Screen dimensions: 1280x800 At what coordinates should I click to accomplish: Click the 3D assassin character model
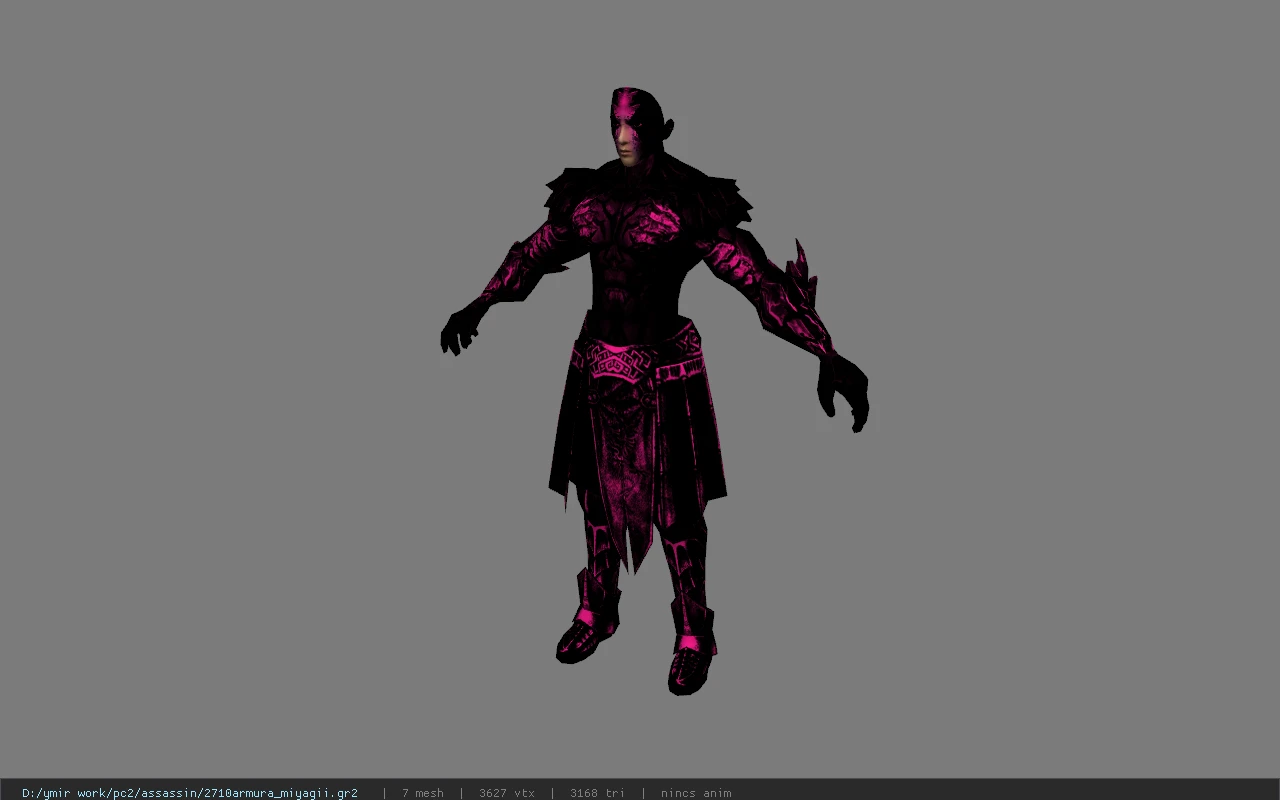pos(654,391)
